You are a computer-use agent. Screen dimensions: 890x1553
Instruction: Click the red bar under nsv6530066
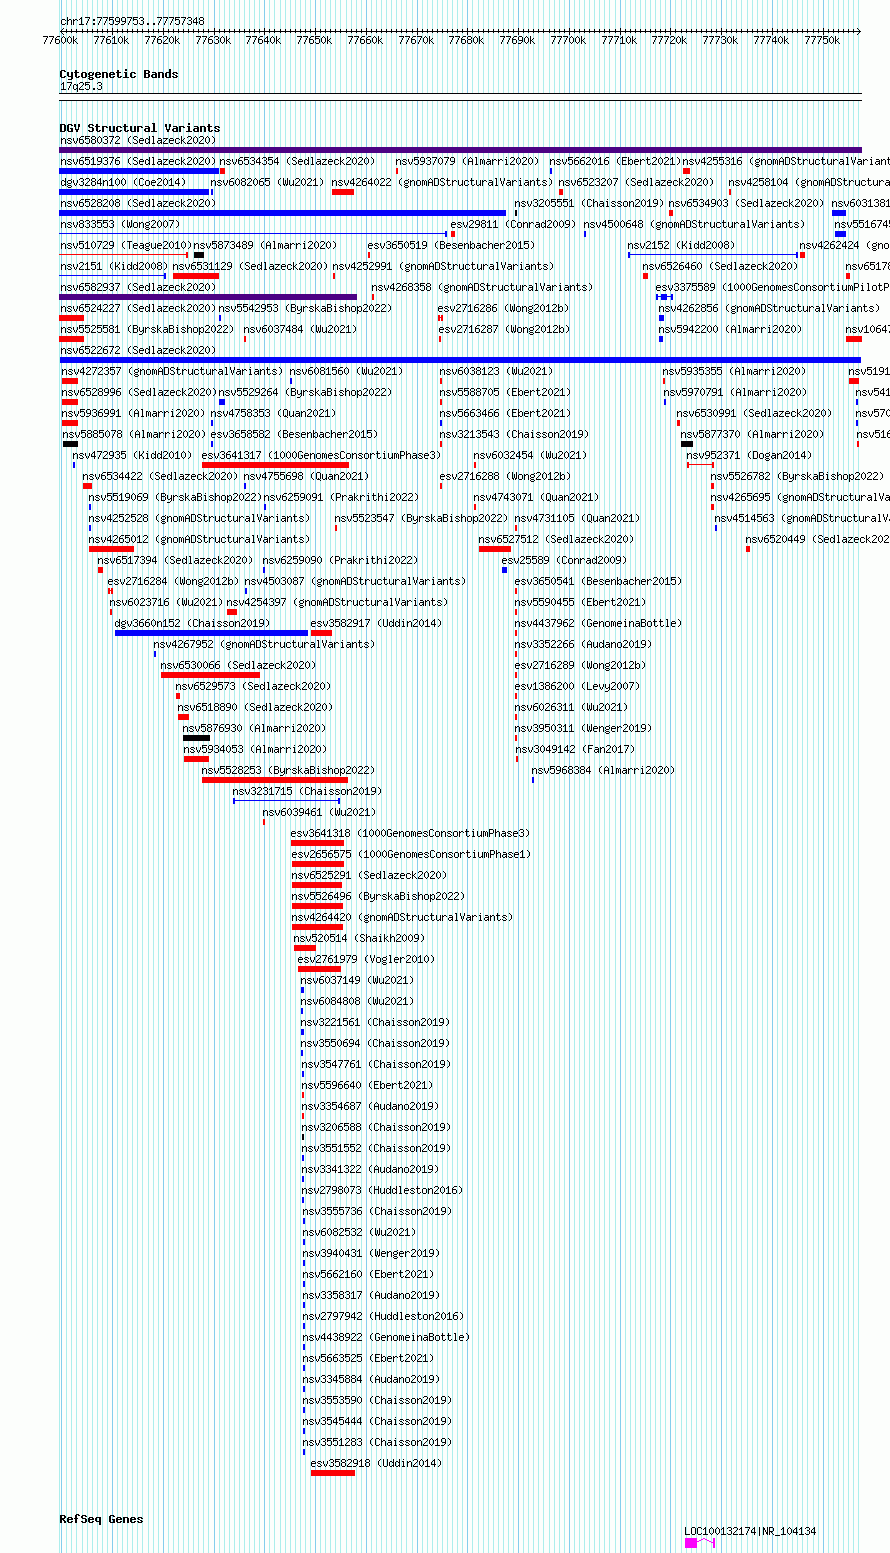tap(210, 675)
